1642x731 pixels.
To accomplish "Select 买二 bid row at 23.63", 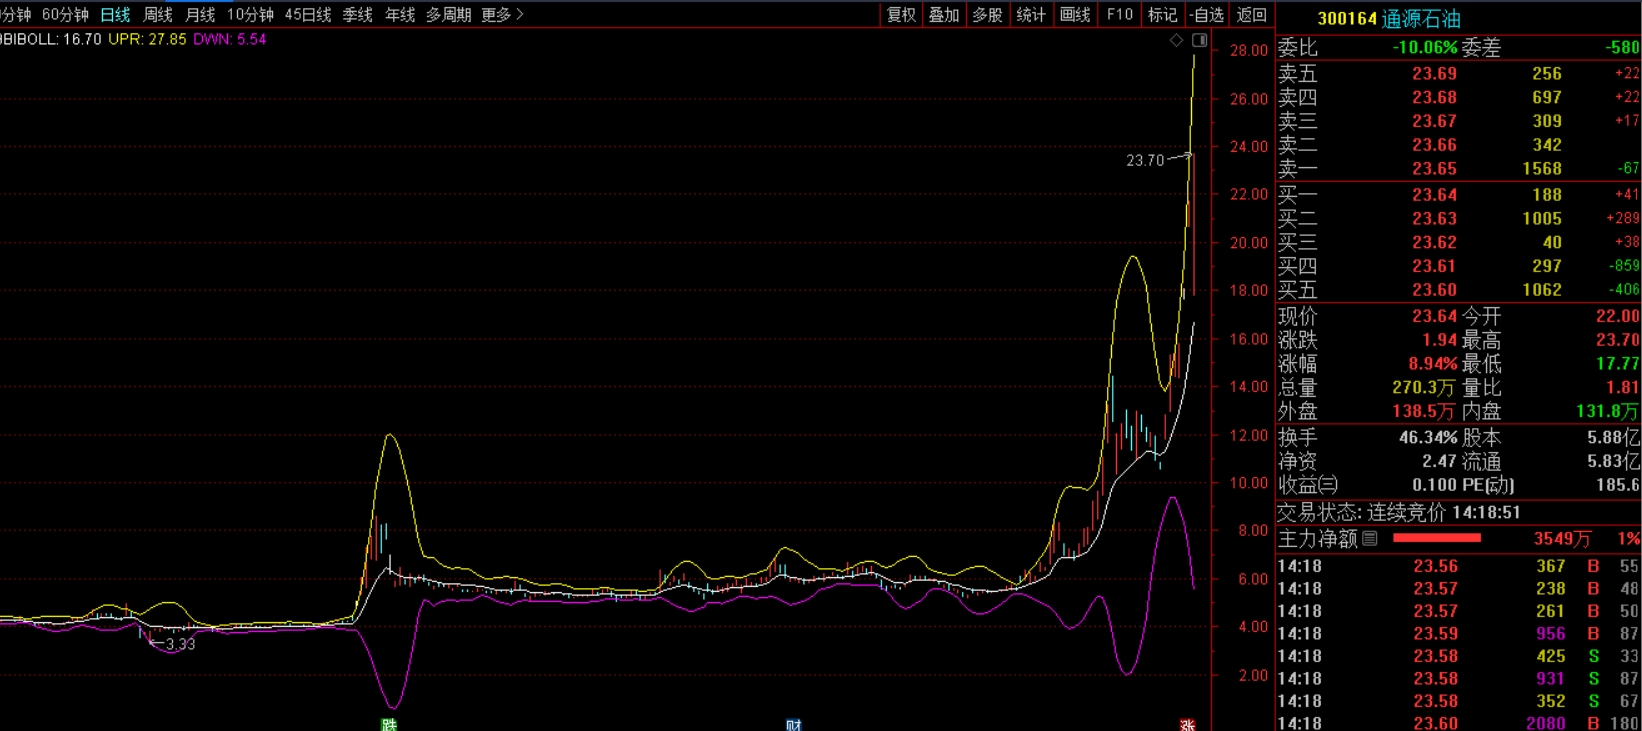I will point(1458,218).
